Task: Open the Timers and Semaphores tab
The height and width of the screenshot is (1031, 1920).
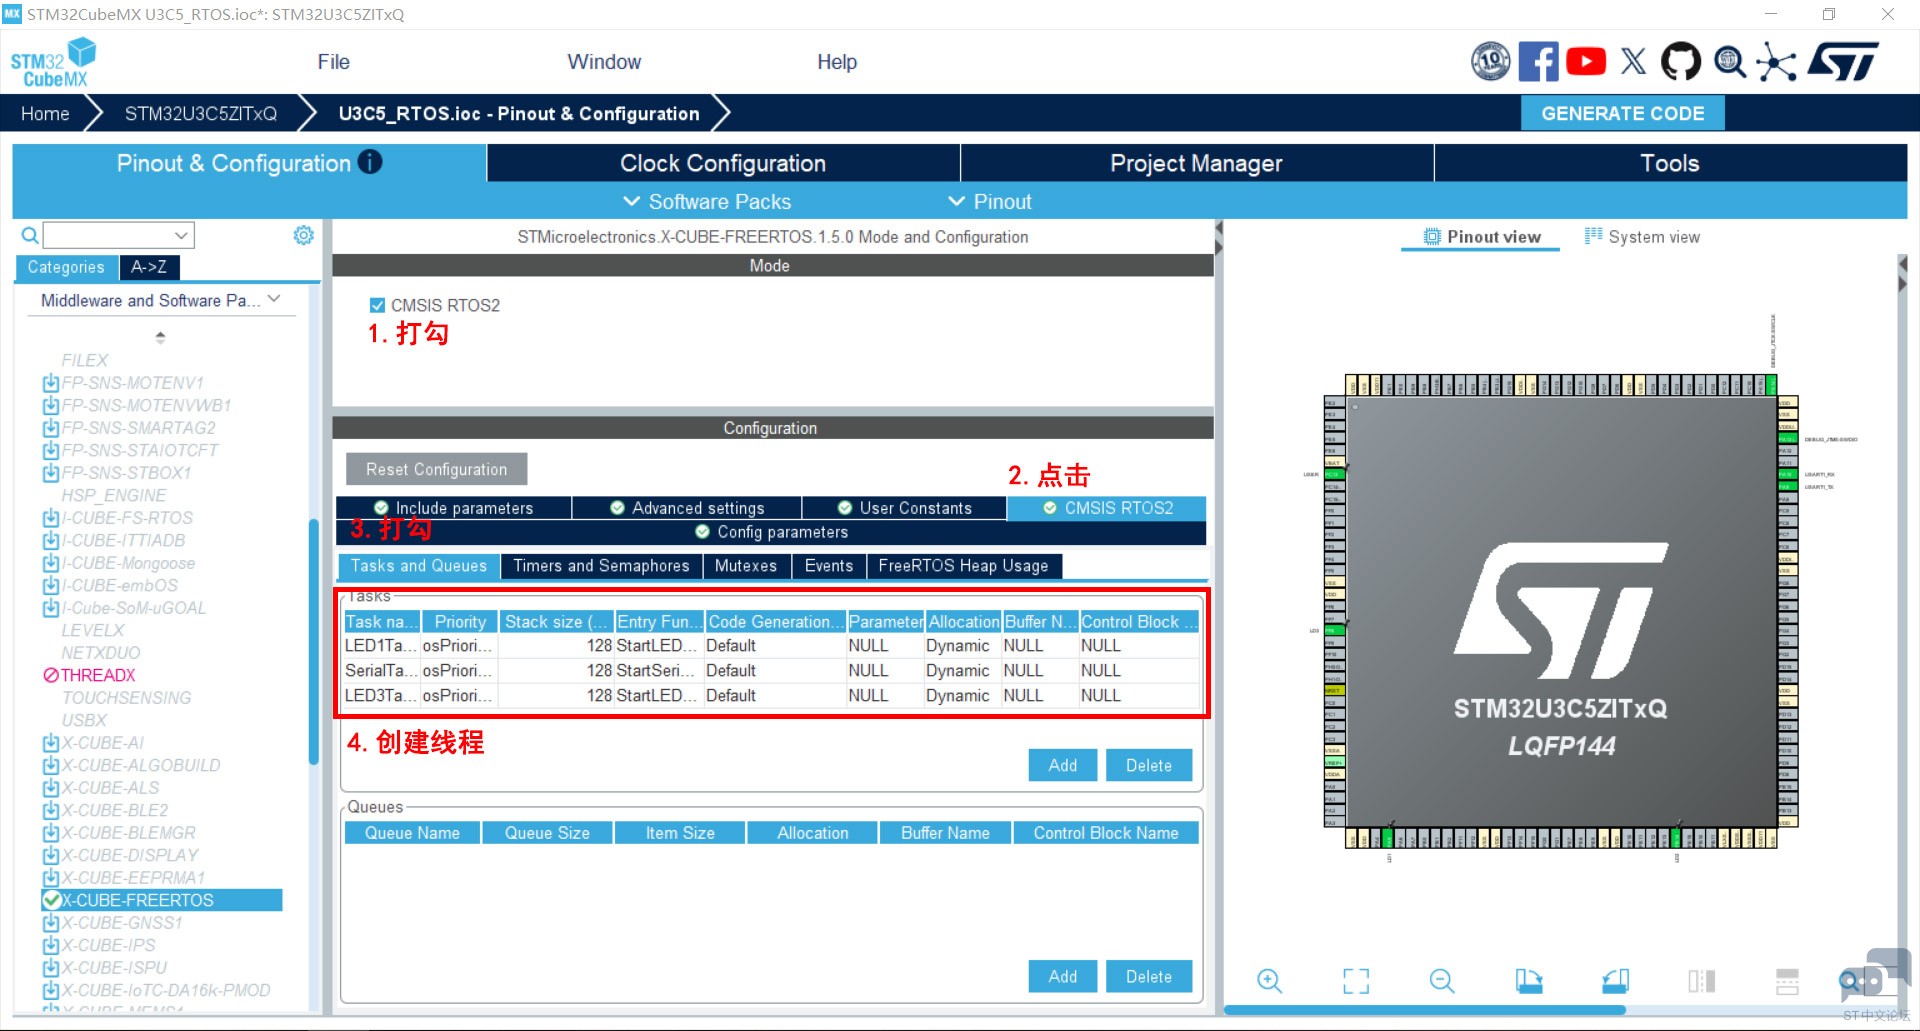Action: (x=601, y=566)
